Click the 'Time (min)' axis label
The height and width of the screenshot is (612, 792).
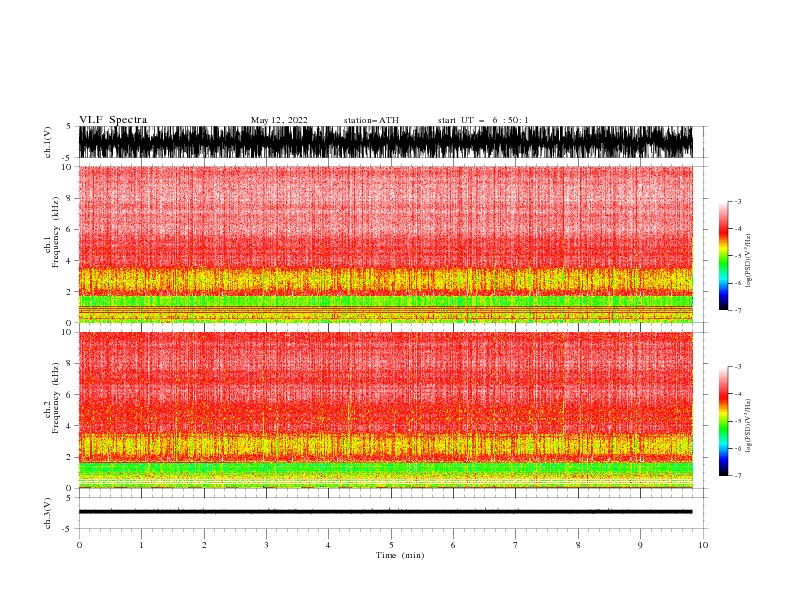400,555
